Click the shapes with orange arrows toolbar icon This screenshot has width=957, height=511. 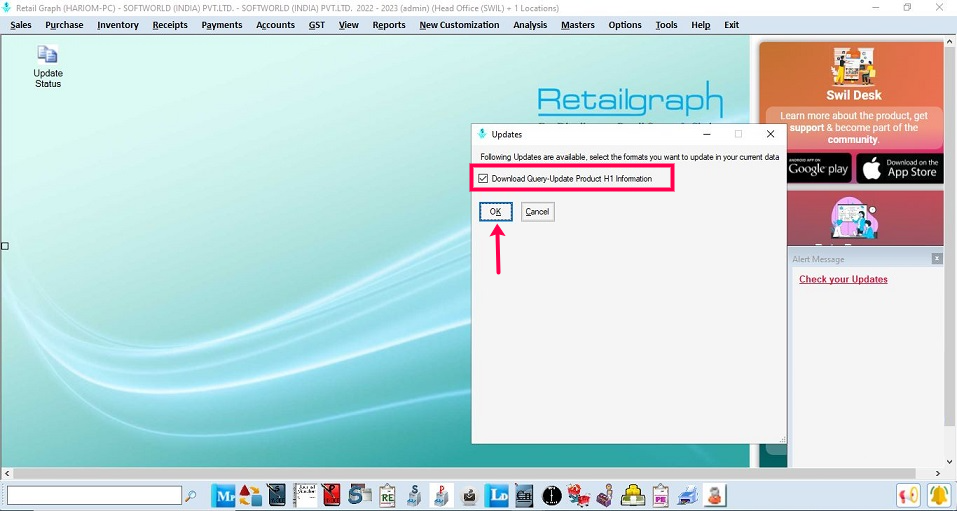(x=250, y=495)
